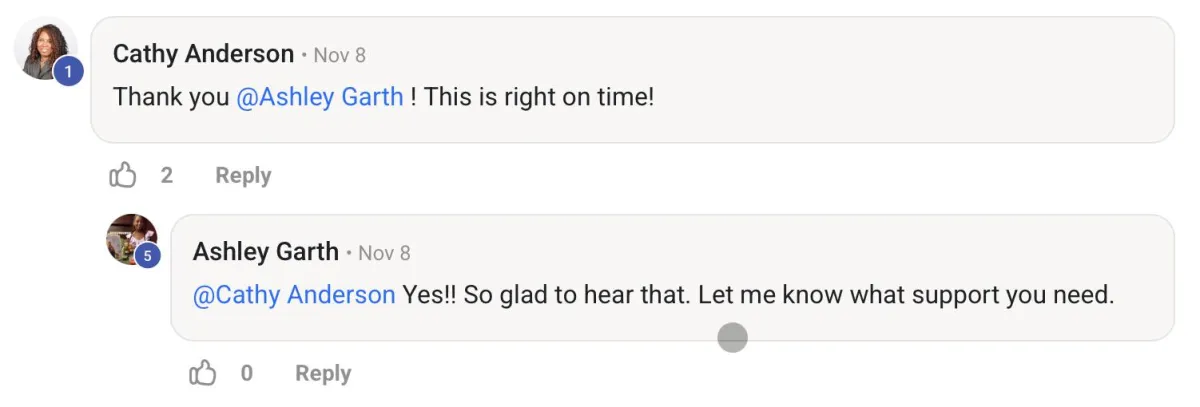Click Nov 8 timestamp on Cathy's comment
Screen dimensions: 1200x407
pyautogui.click(x=339, y=55)
